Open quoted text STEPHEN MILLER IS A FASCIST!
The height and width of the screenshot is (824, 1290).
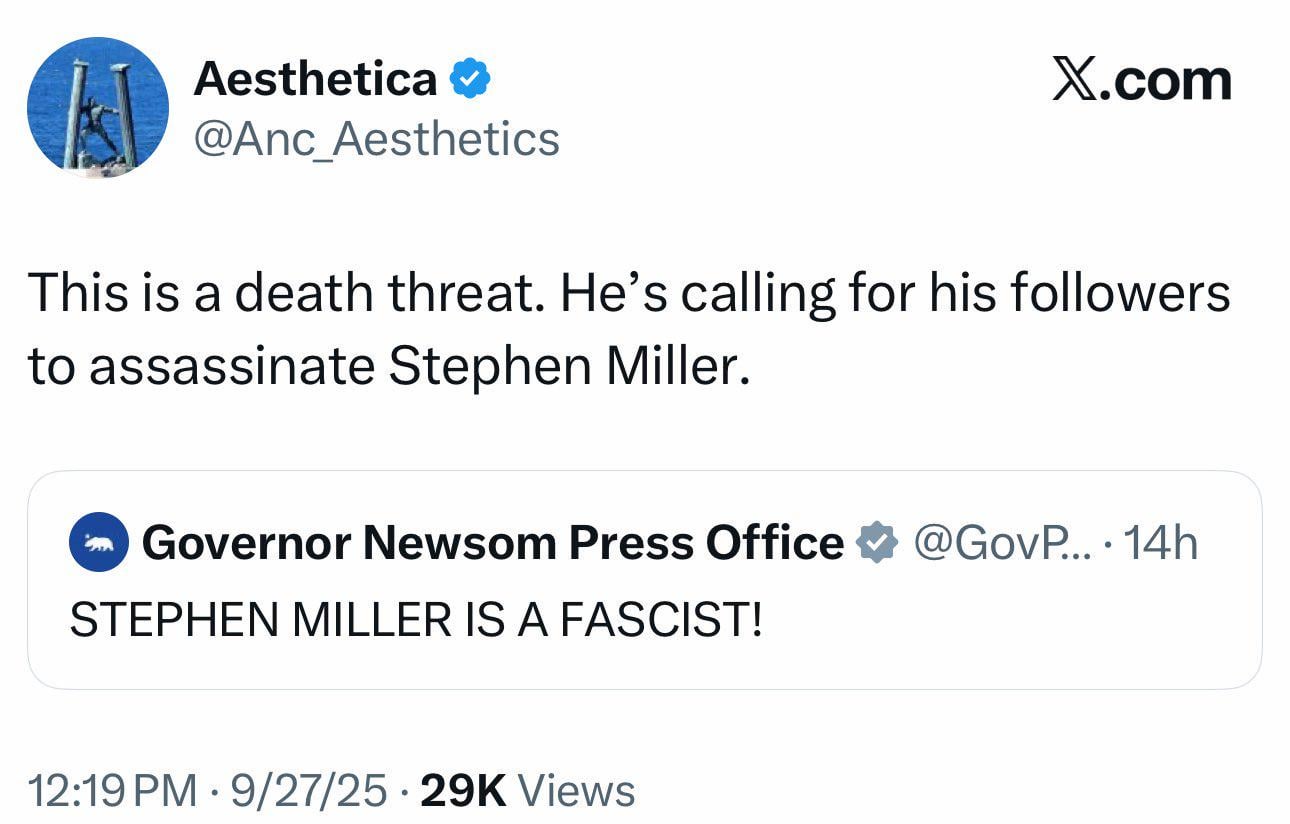415,619
